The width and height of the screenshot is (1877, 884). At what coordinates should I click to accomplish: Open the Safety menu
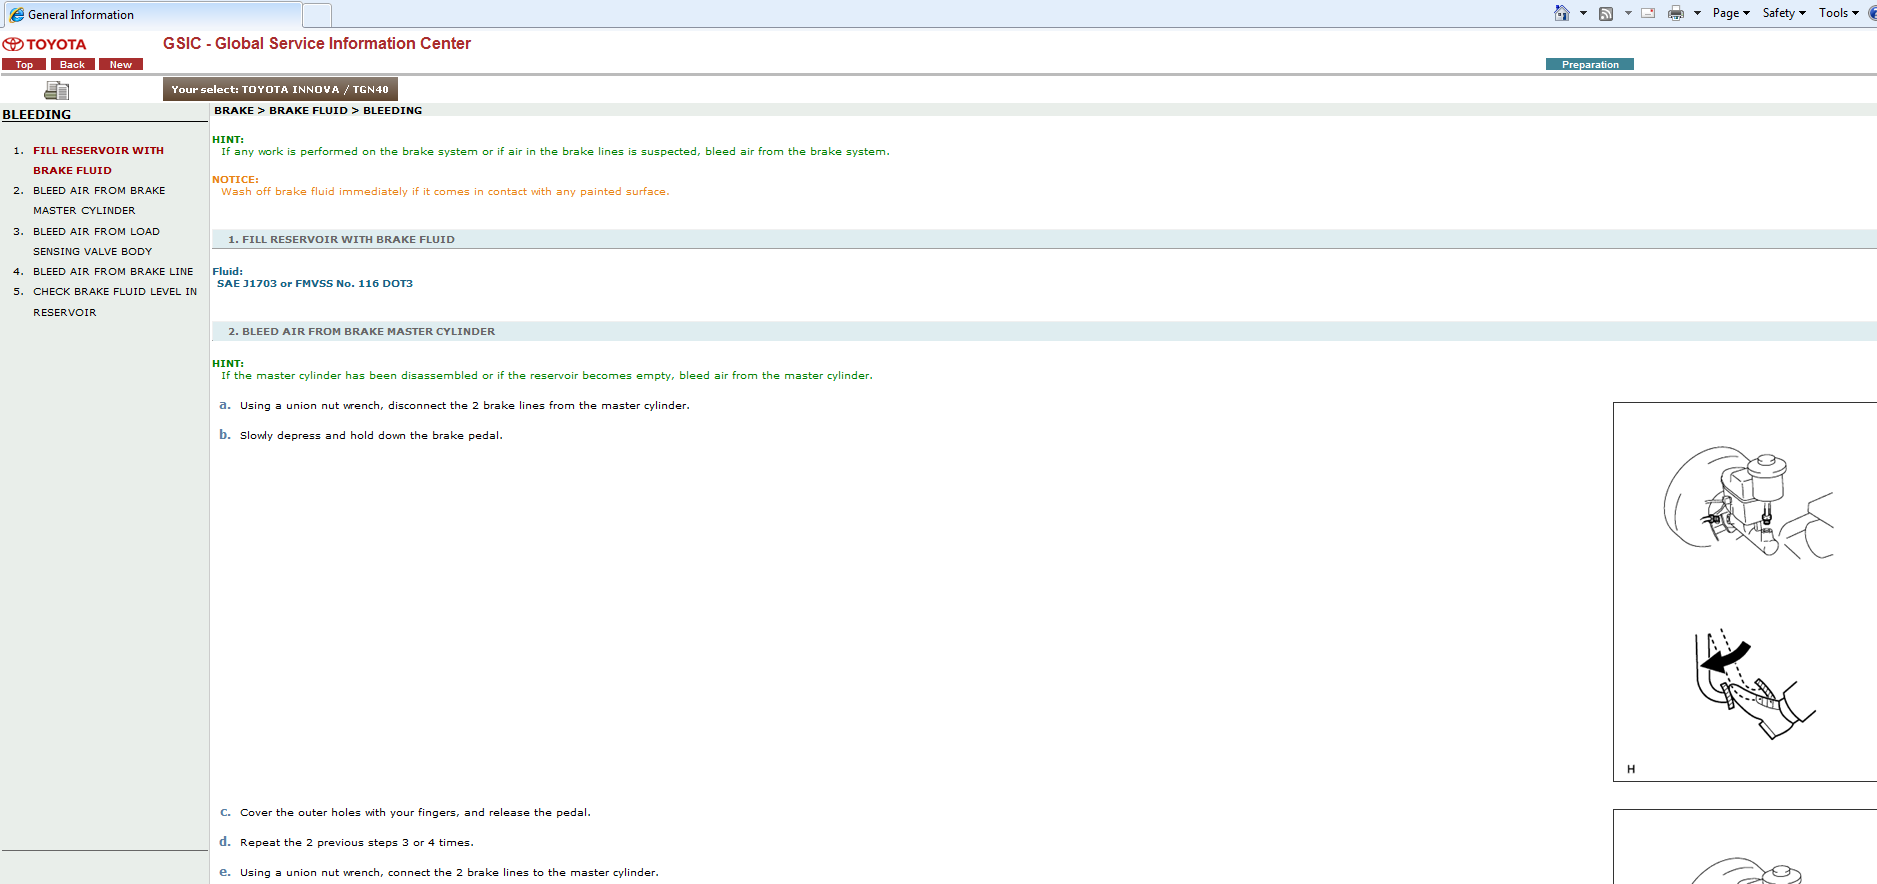(x=1783, y=13)
